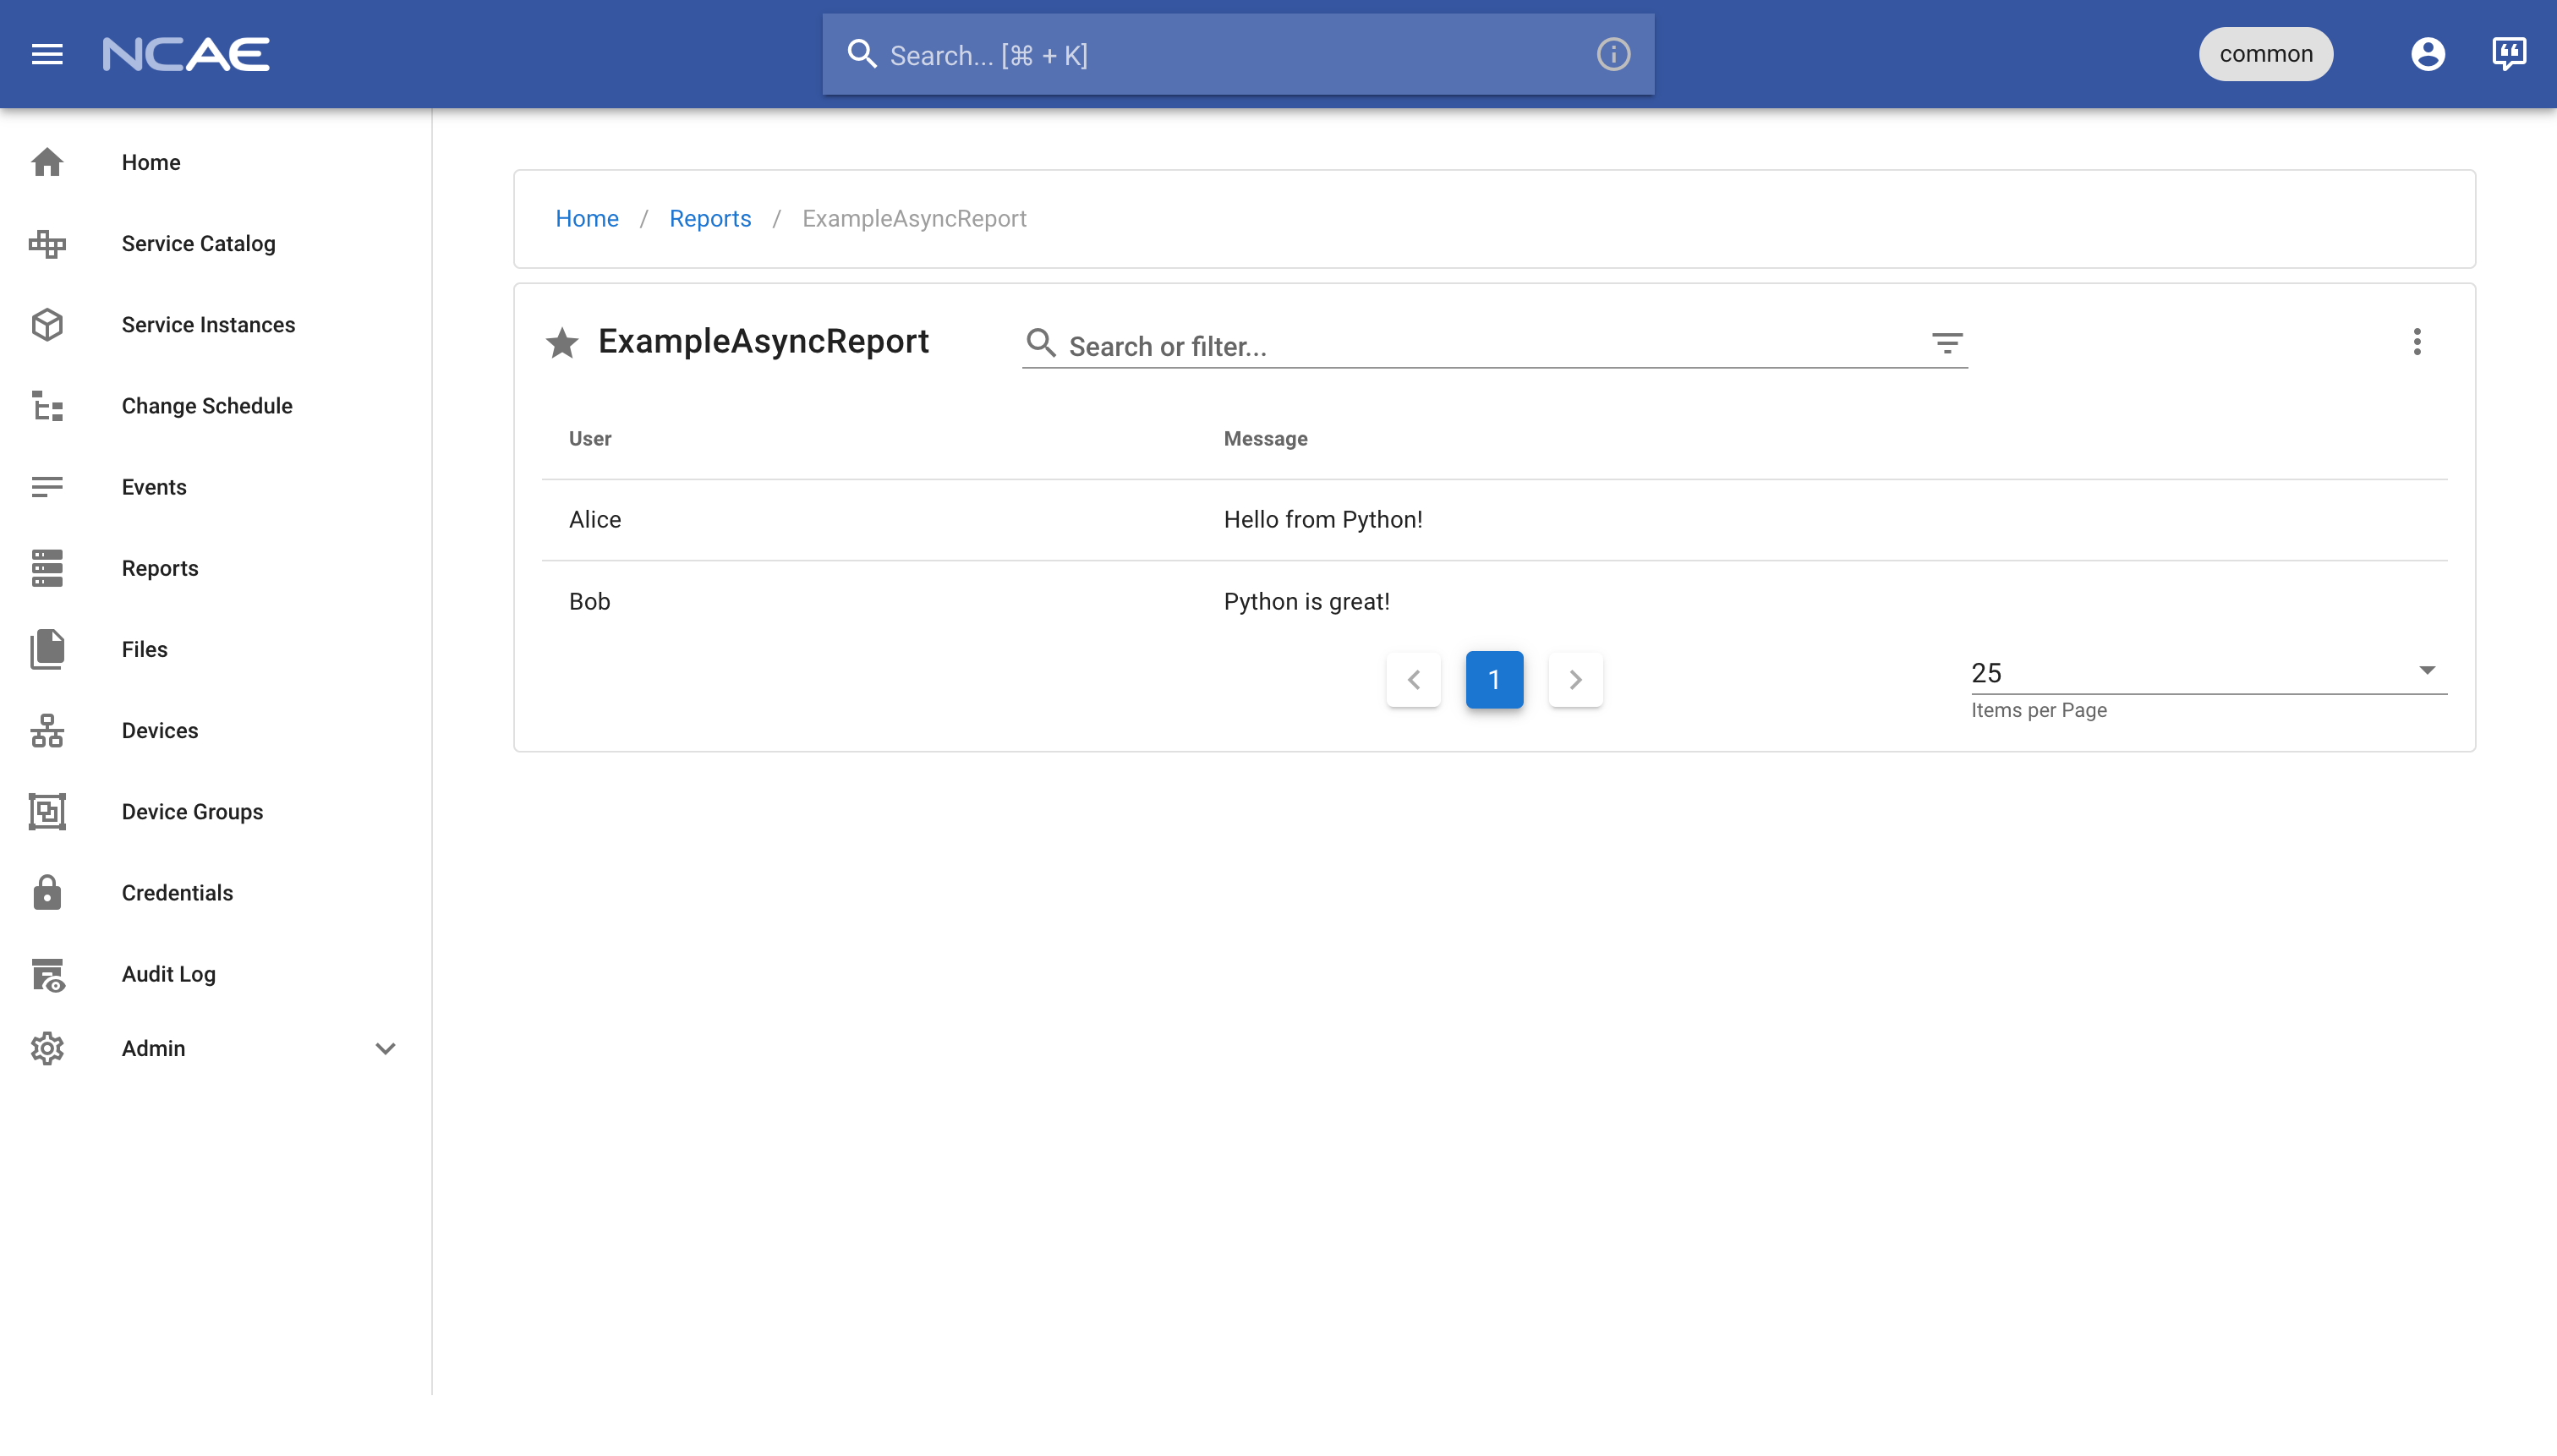Click the Credentials lock icon
Image resolution: width=2557 pixels, height=1456 pixels.
point(47,892)
